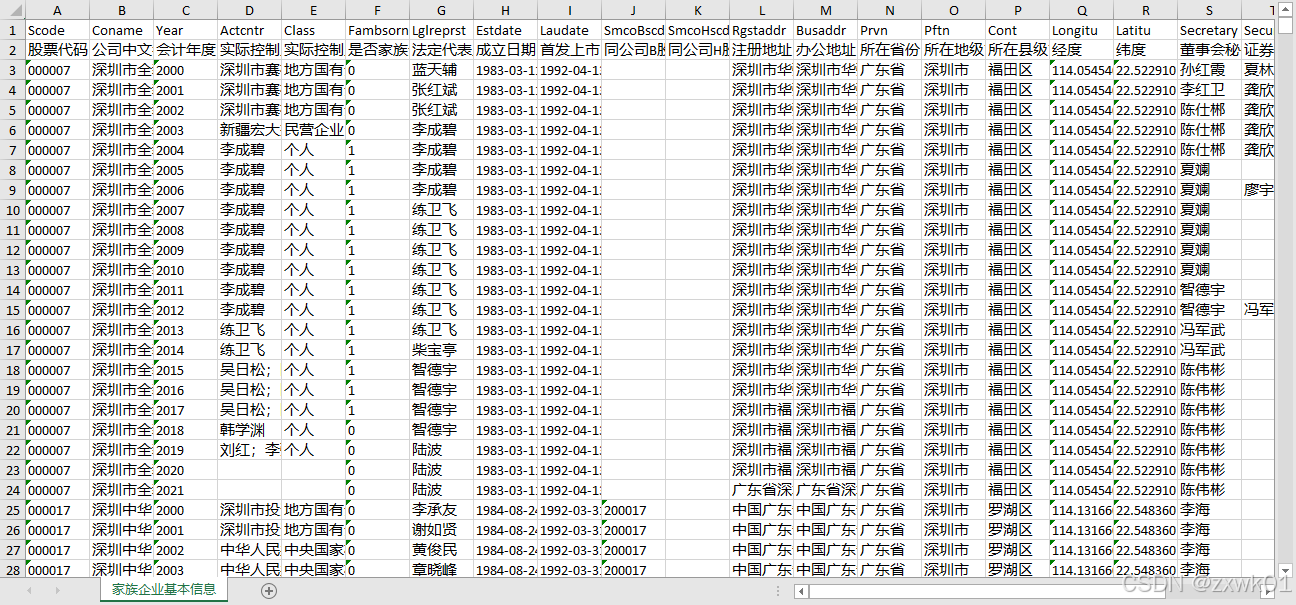Select row 24 header
Viewport: 1296px width, 605px height.
[x=12, y=490]
